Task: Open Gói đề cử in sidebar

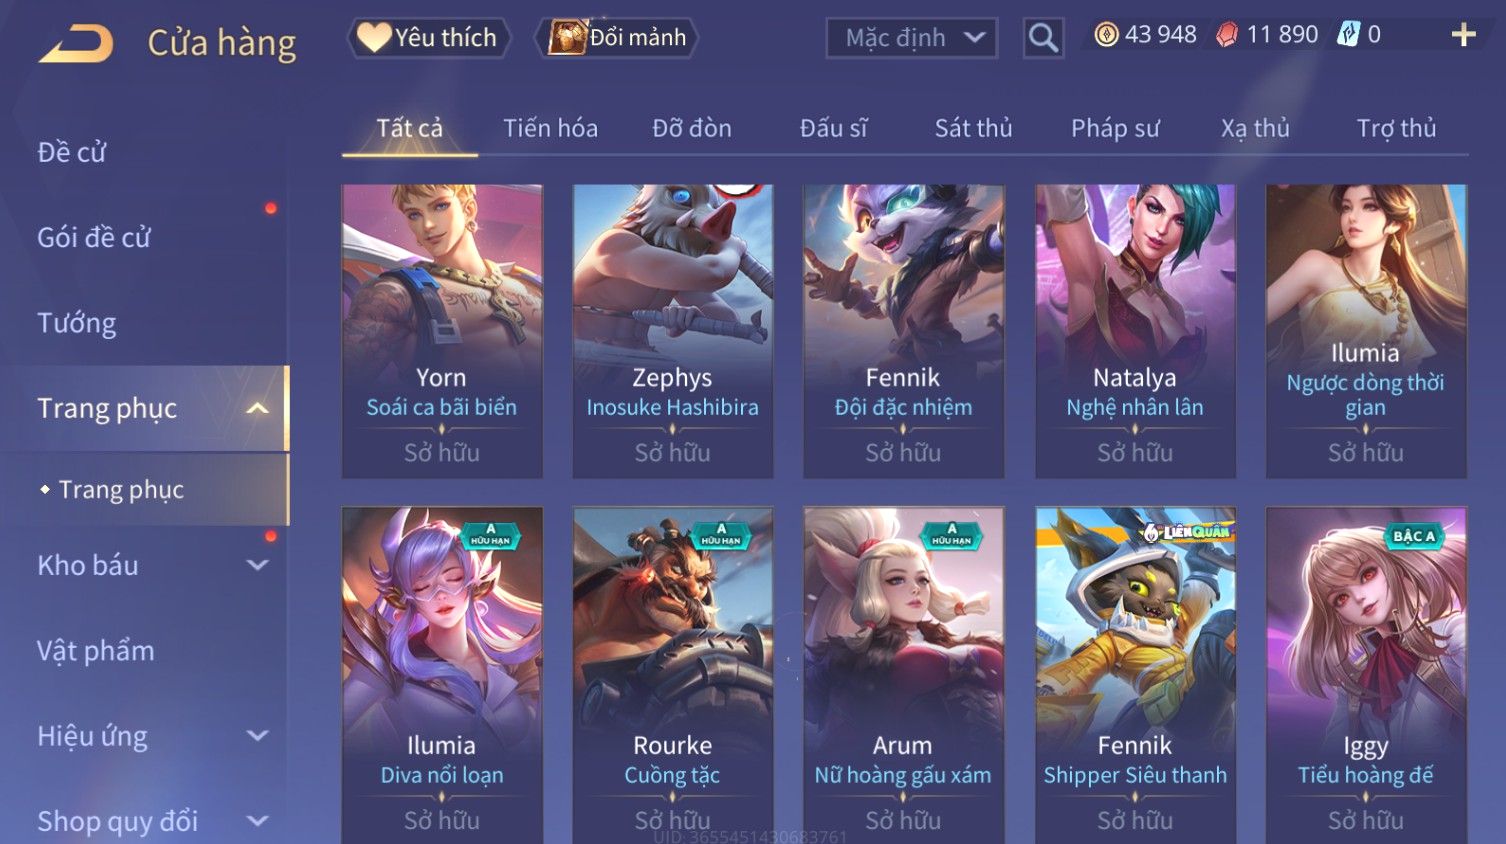Action: pos(94,238)
